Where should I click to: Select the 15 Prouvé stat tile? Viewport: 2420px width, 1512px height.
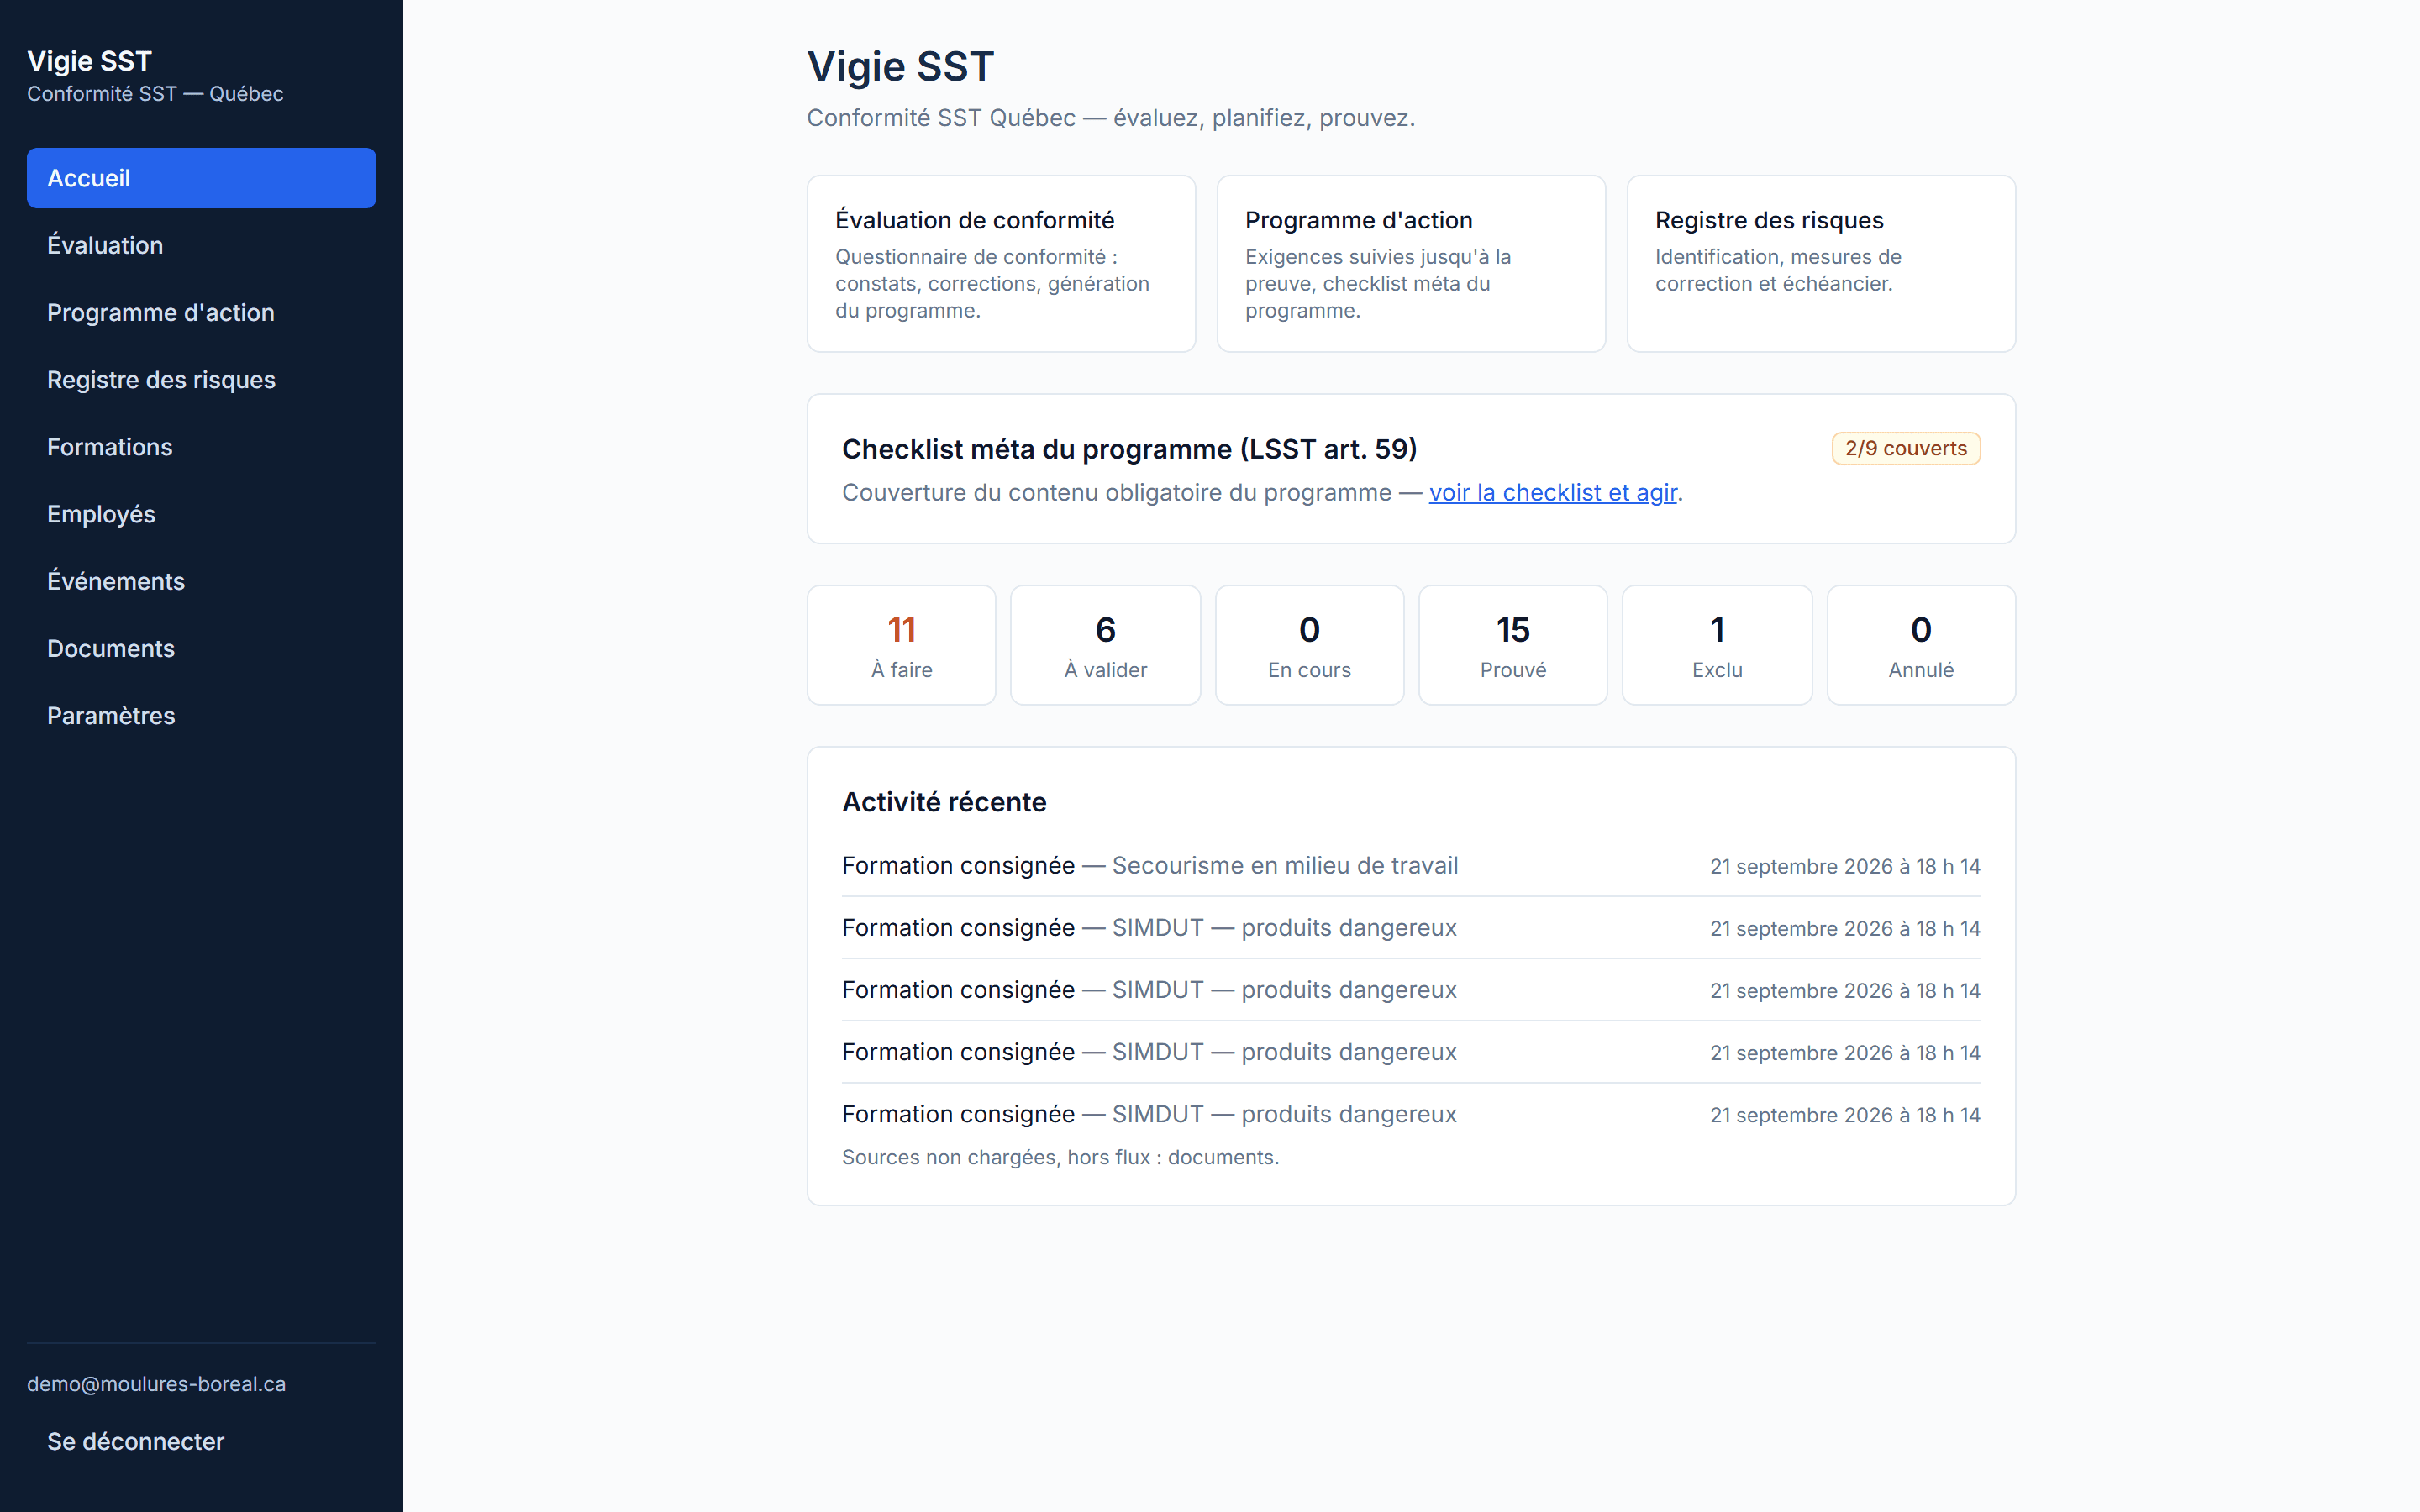click(1513, 645)
